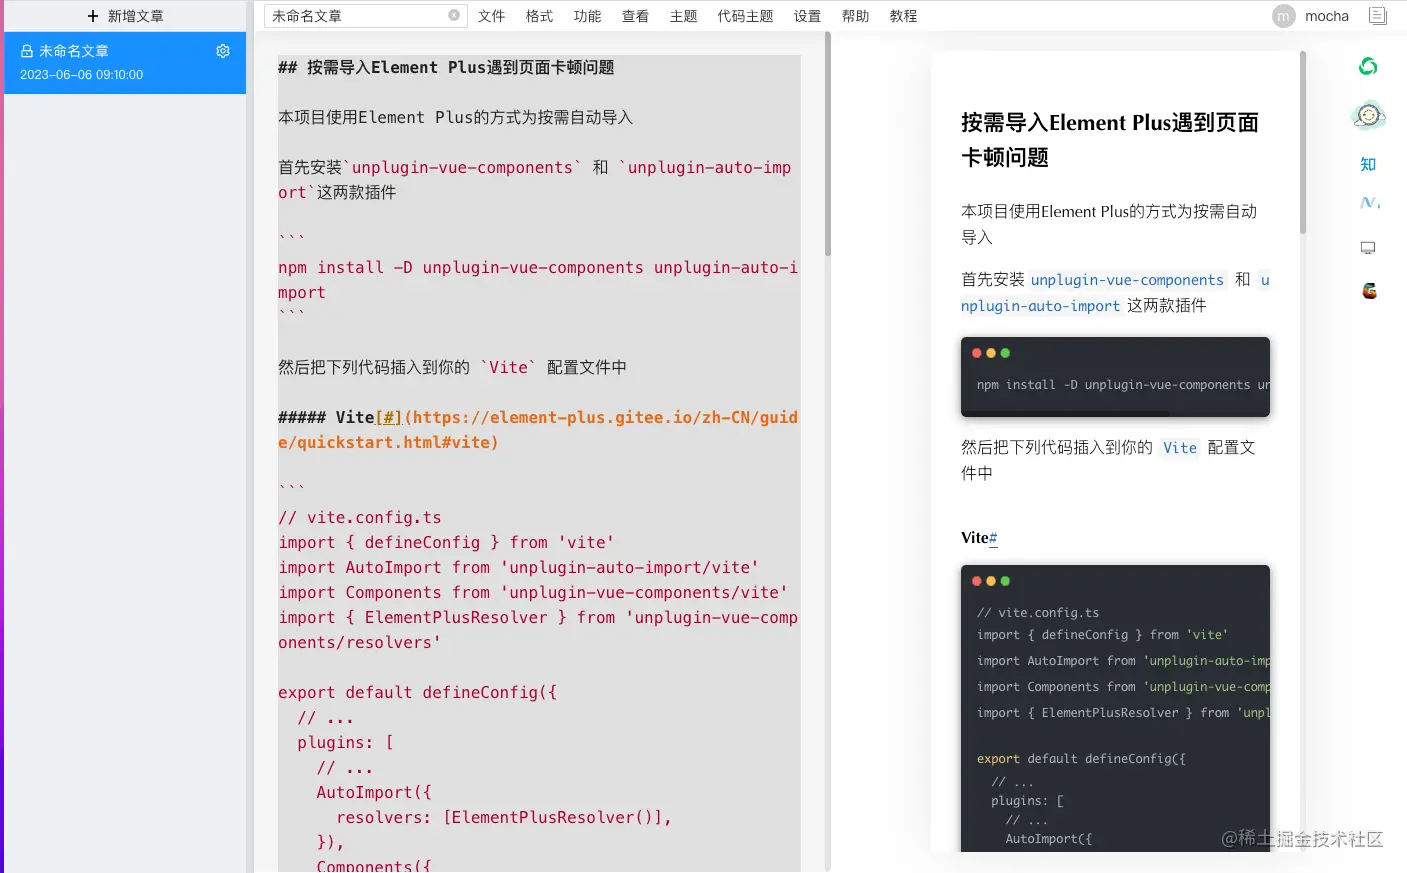Click the element-plus.gitee.io URL in the editor
The image size is (1407, 873).
pyautogui.click(x=538, y=430)
